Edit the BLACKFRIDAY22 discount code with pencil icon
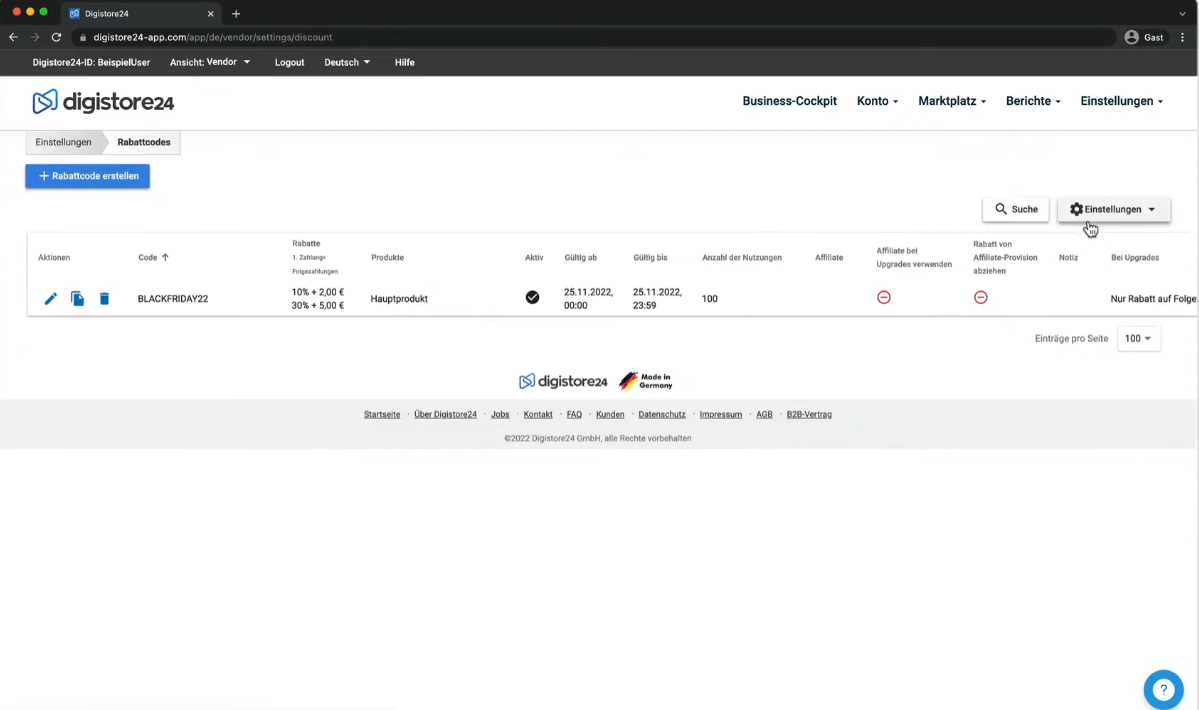Viewport: 1199px width, 710px height. [50, 299]
